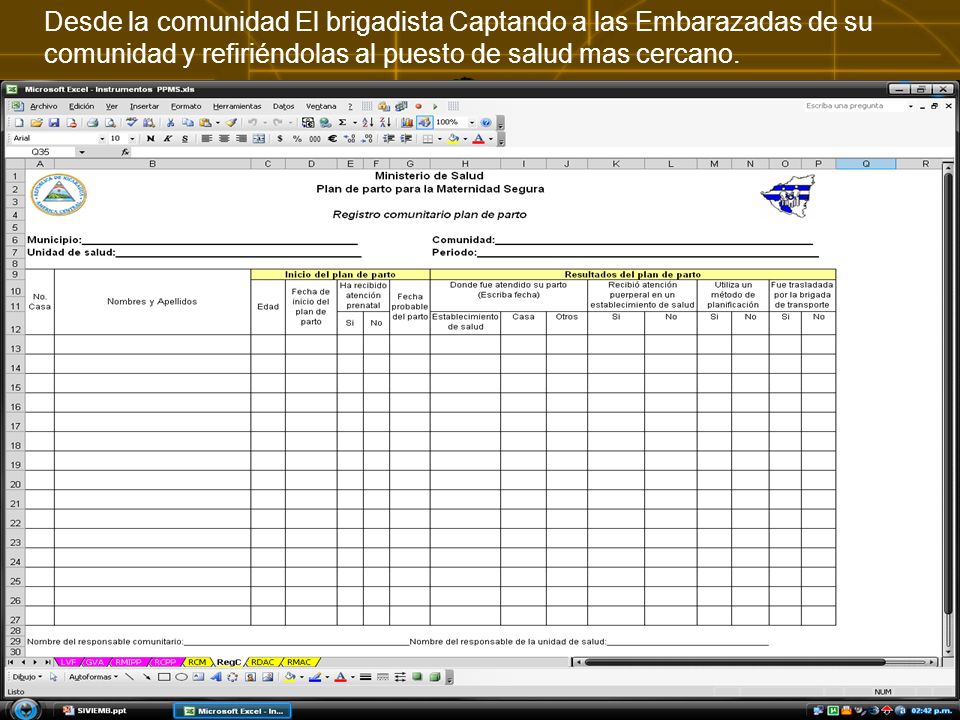Expand the Name Box dropdown arrow

click(81, 152)
